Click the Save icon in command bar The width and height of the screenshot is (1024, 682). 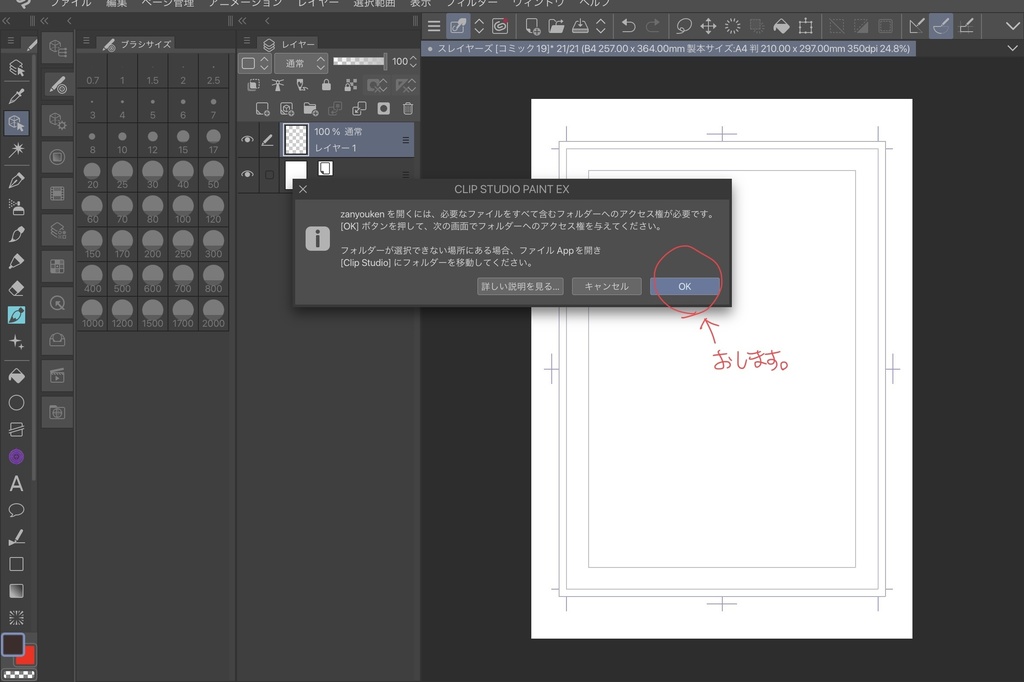click(x=580, y=26)
